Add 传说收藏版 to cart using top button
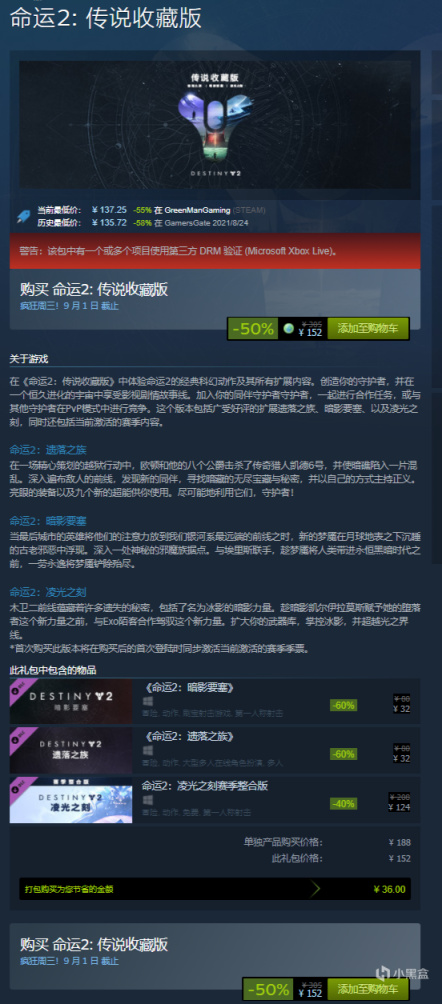The image size is (442, 1004). point(368,328)
